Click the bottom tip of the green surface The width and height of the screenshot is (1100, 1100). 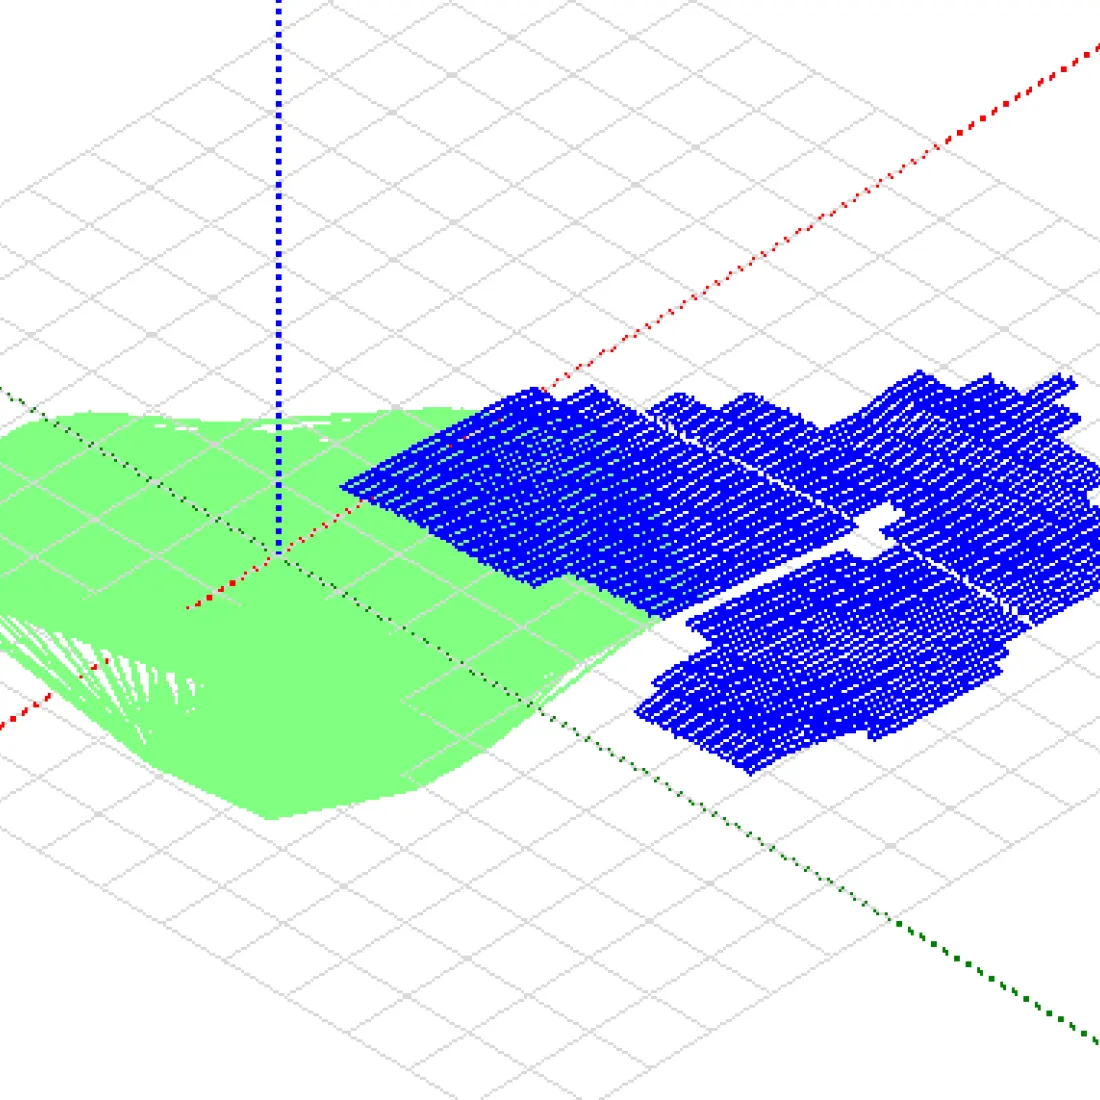270,816
